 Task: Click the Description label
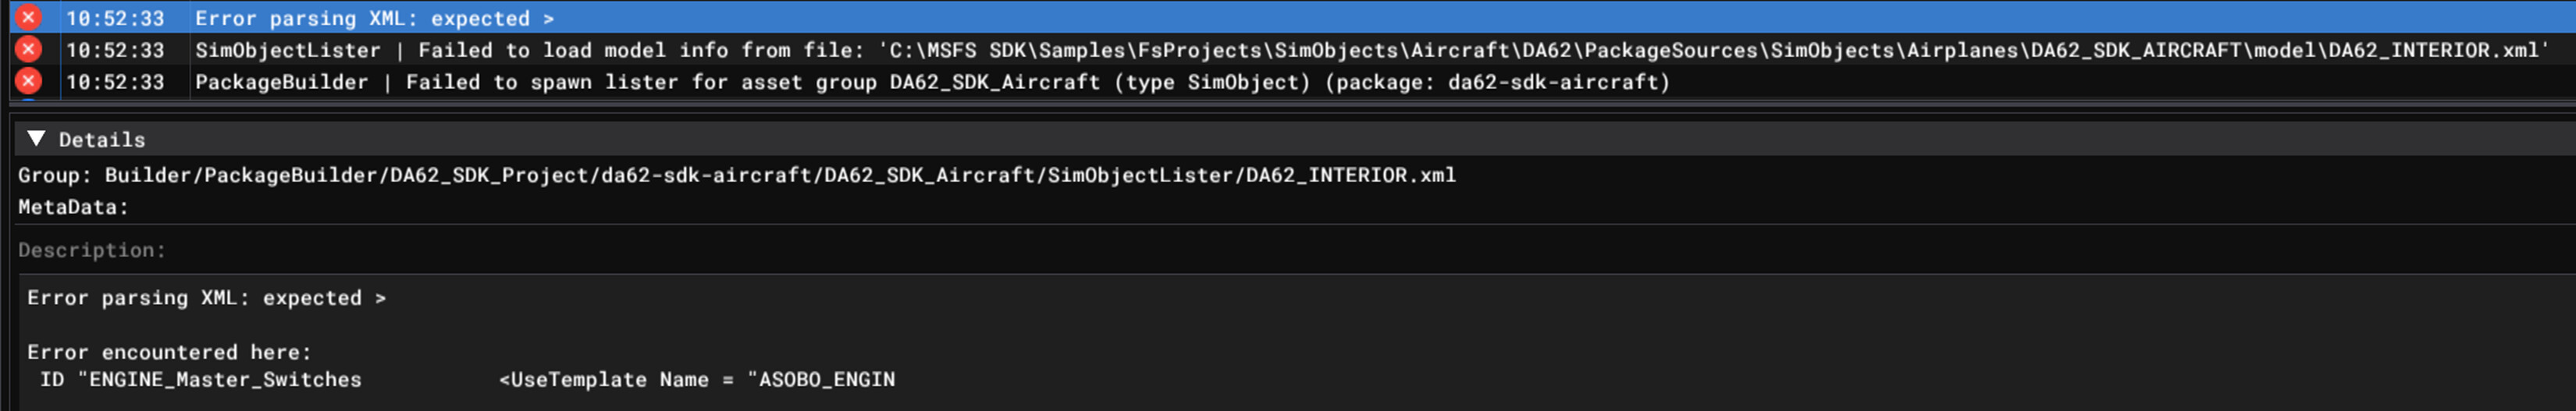tap(92, 250)
